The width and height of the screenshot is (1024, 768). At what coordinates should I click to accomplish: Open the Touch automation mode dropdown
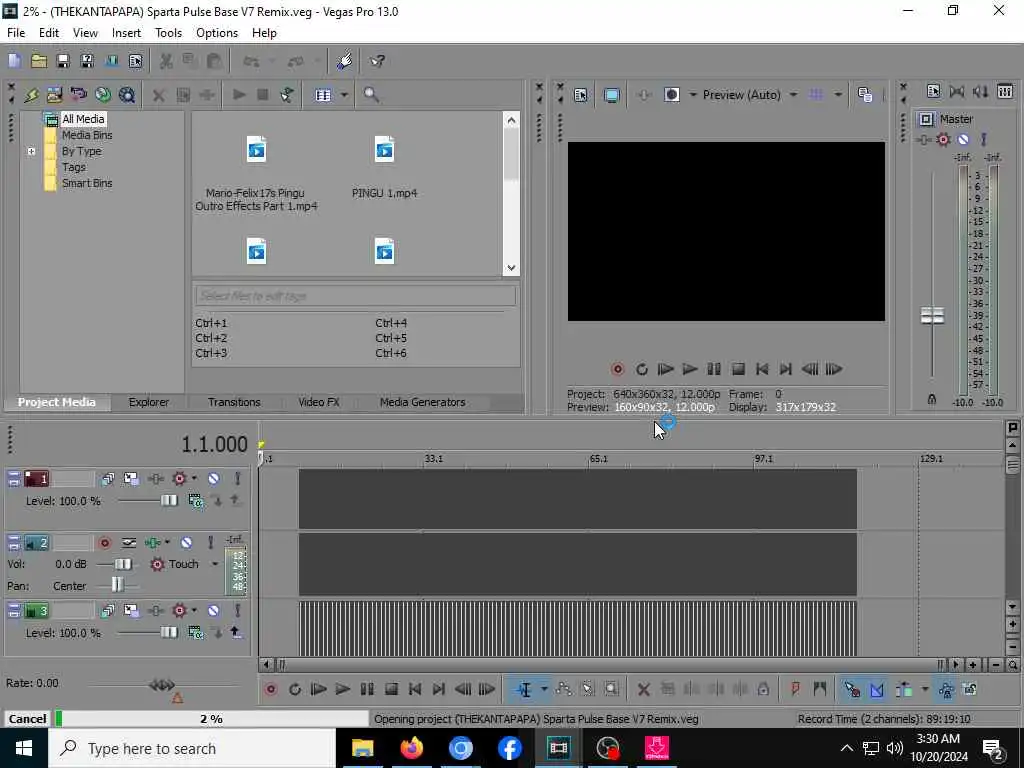(215, 564)
